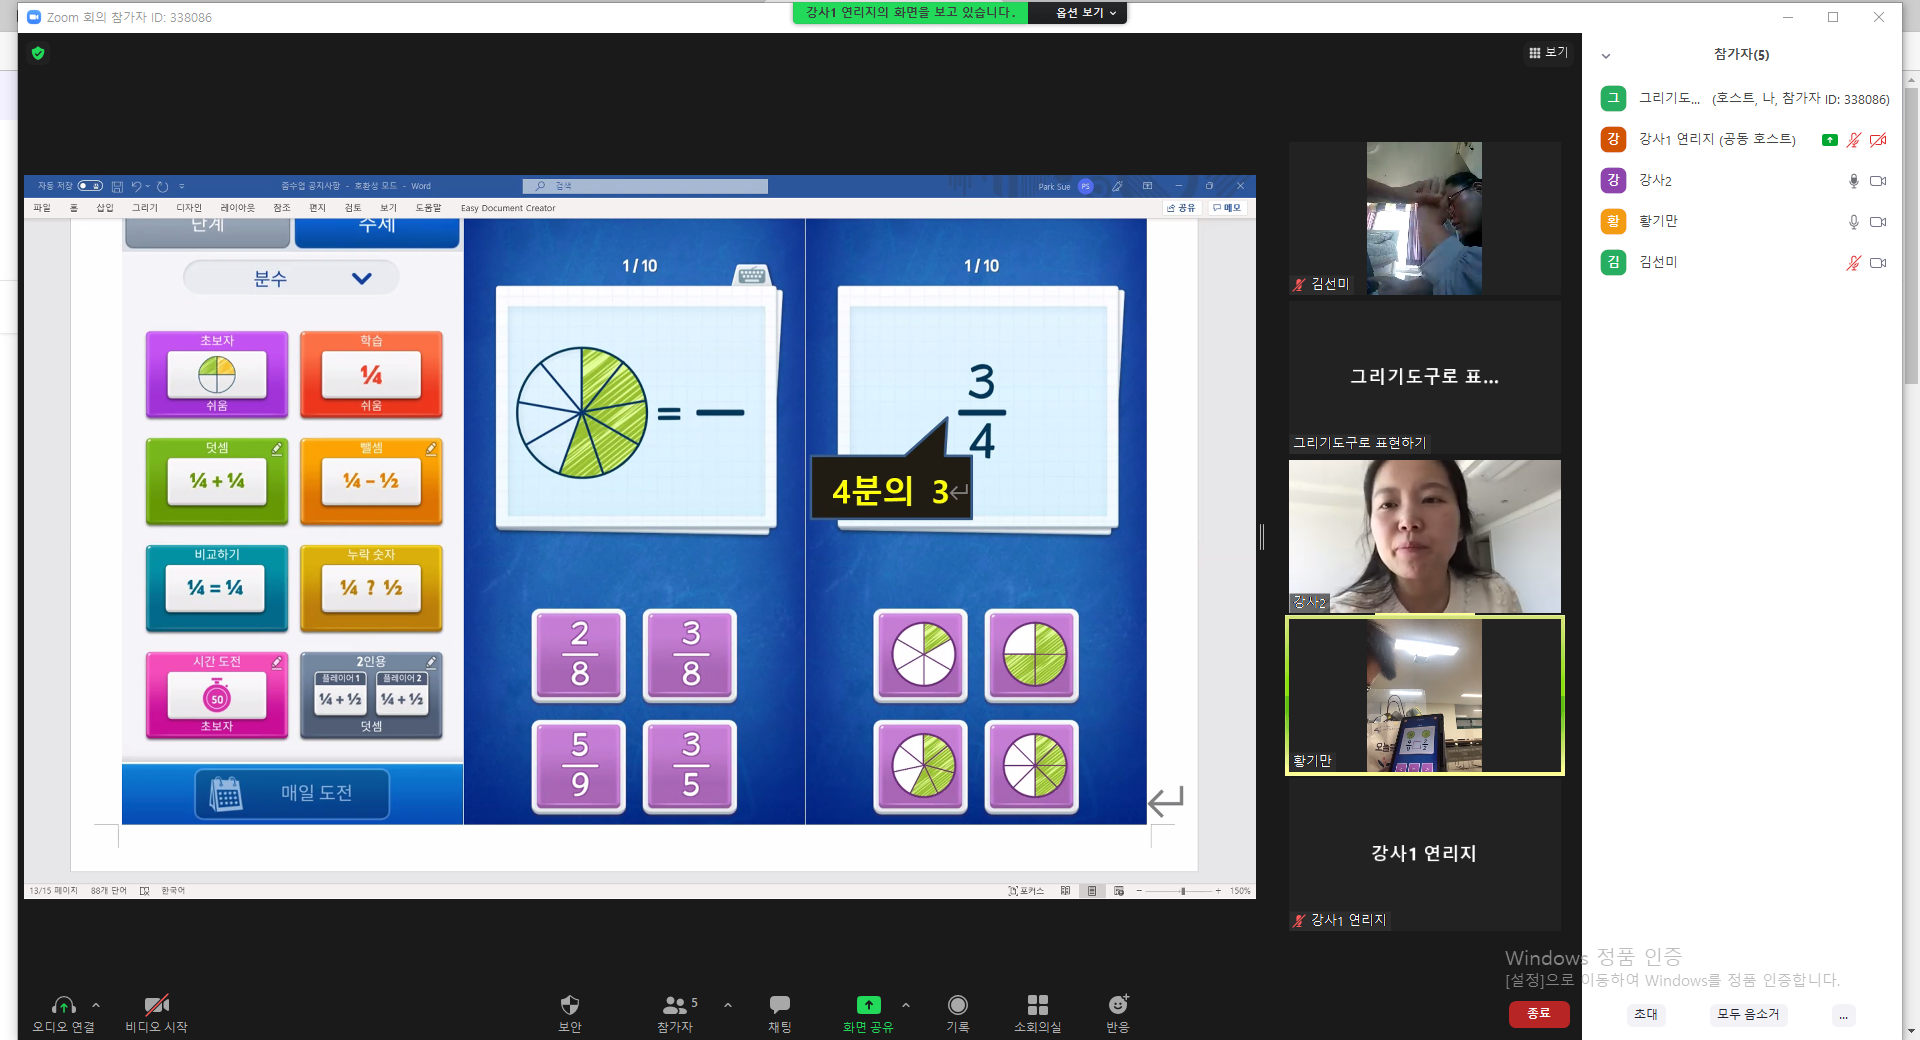Screen dimensions: 1920x1040
Task: Click the headphone audio connect icon
Action: click(x=64, y=1004)
